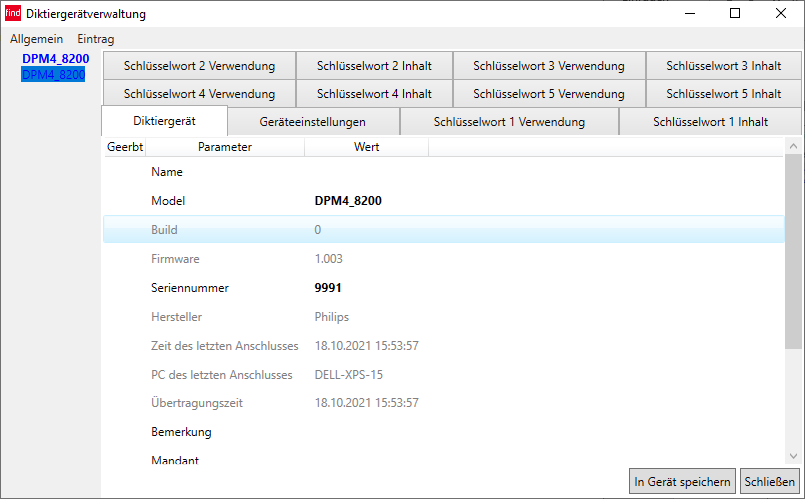805x499 pixels.
Task: Open the Allgemein menu
Action: [x=36, y=39]
